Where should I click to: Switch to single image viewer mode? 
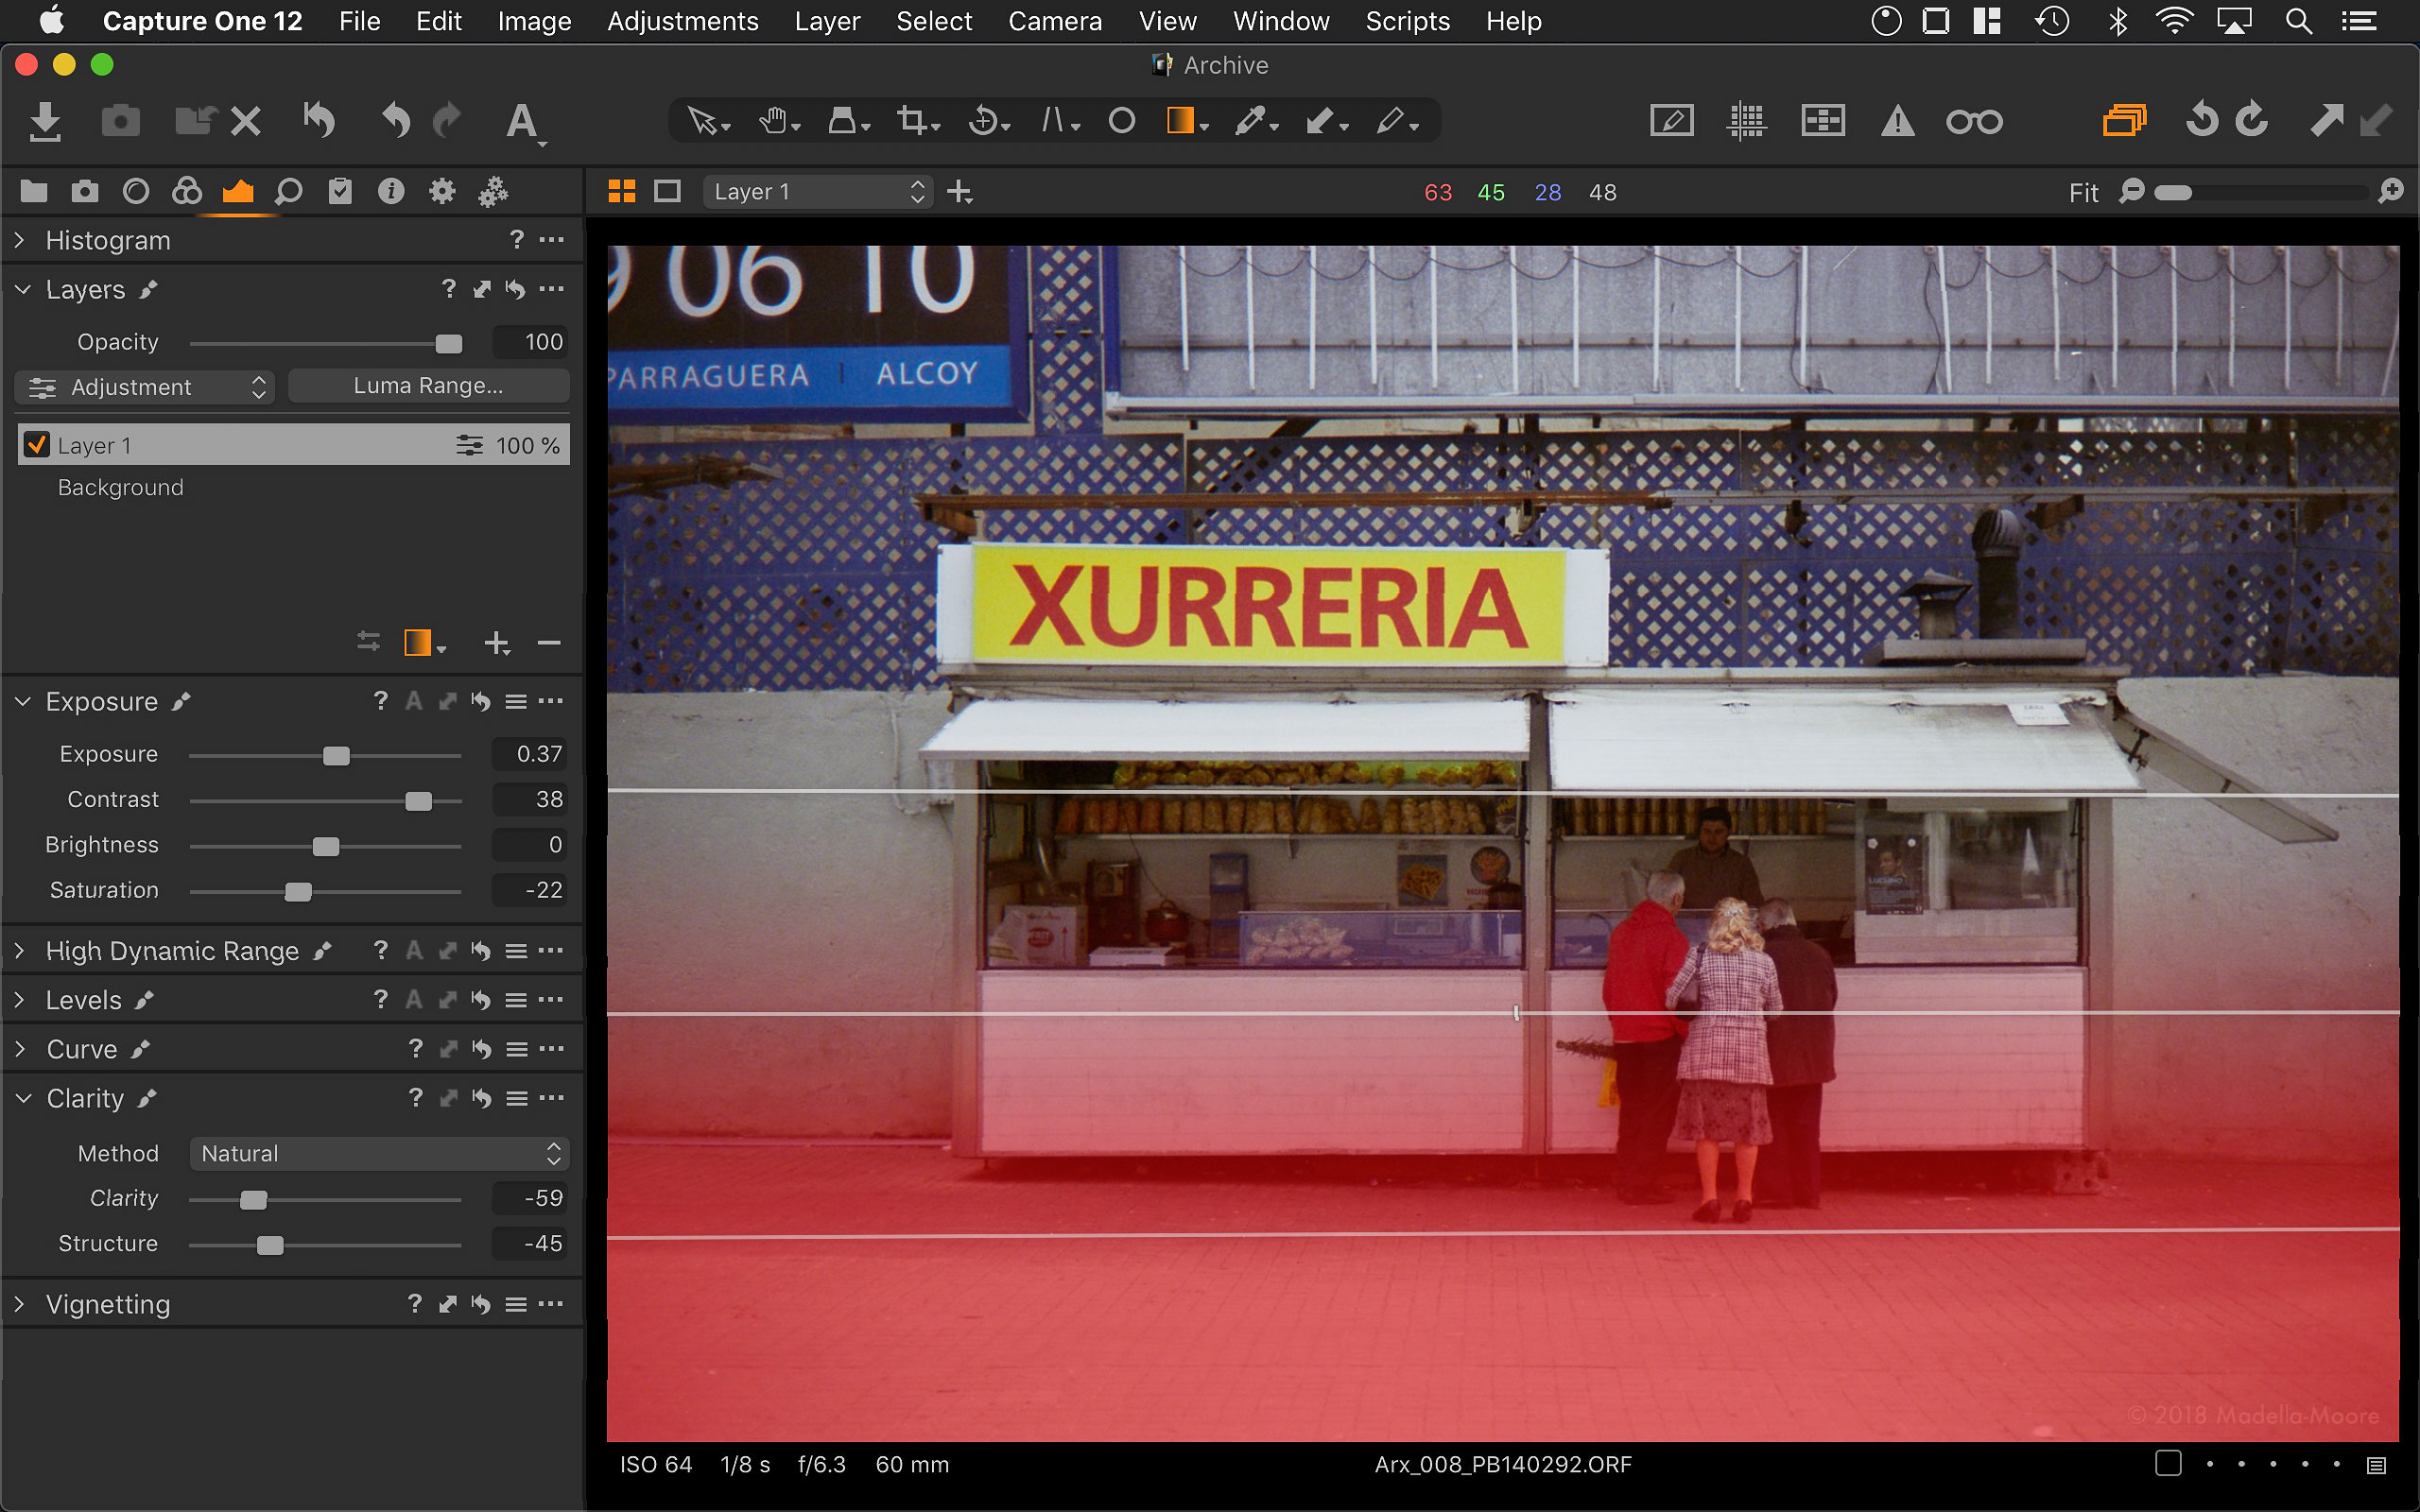(667, 191)
